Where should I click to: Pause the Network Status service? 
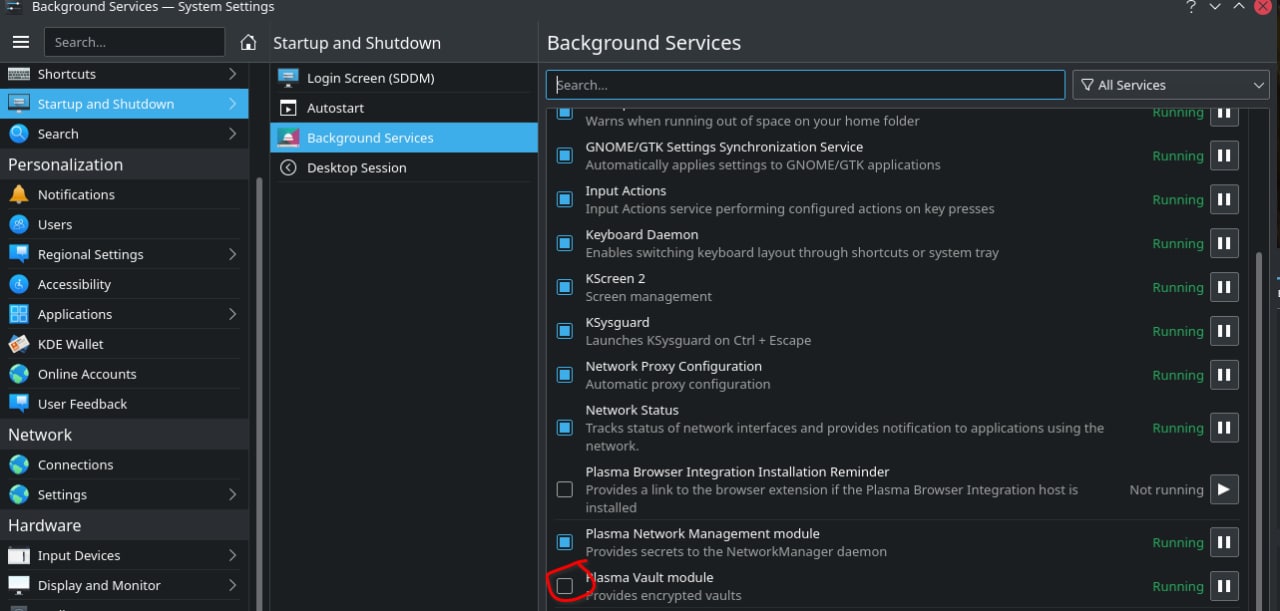1224,428
